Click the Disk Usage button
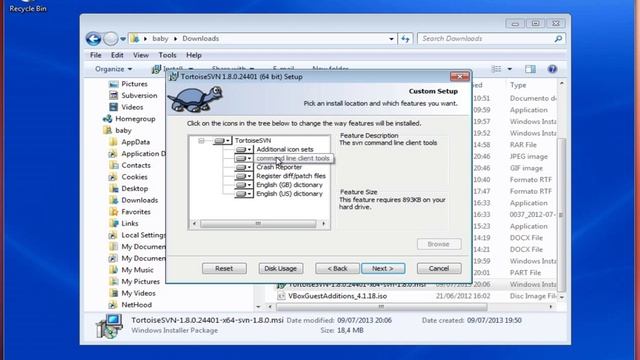Screen dimensions: 640x360 coord(280,269)
